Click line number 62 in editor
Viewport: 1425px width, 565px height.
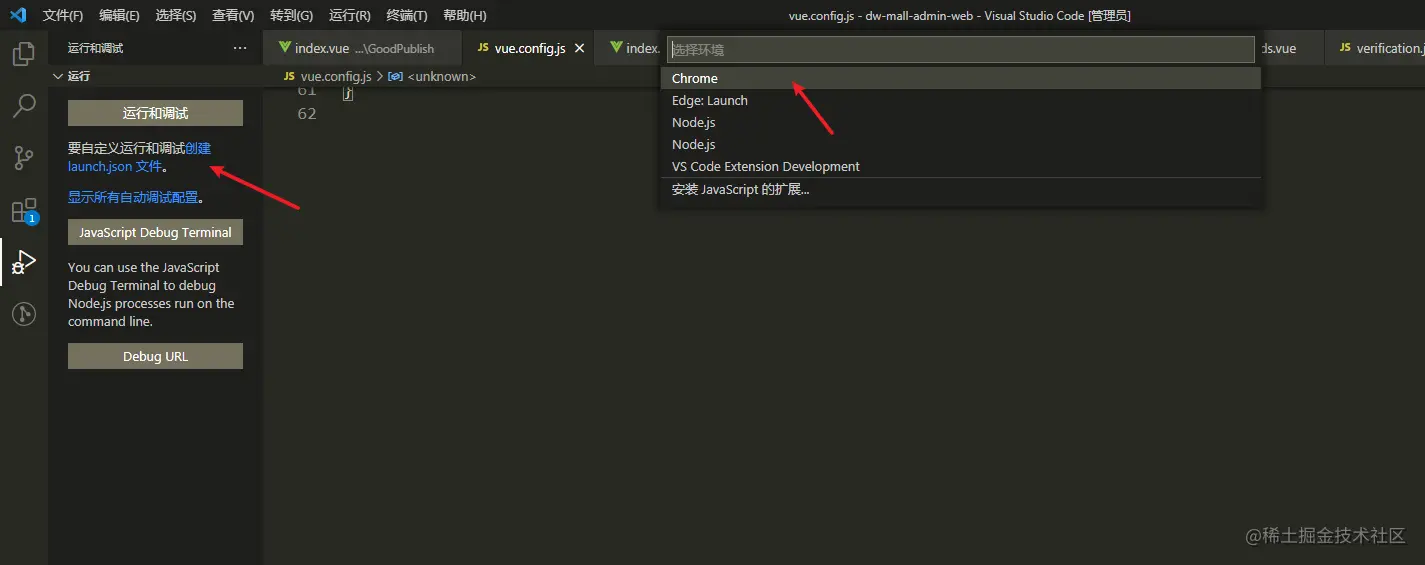click(x=306, y=113)
